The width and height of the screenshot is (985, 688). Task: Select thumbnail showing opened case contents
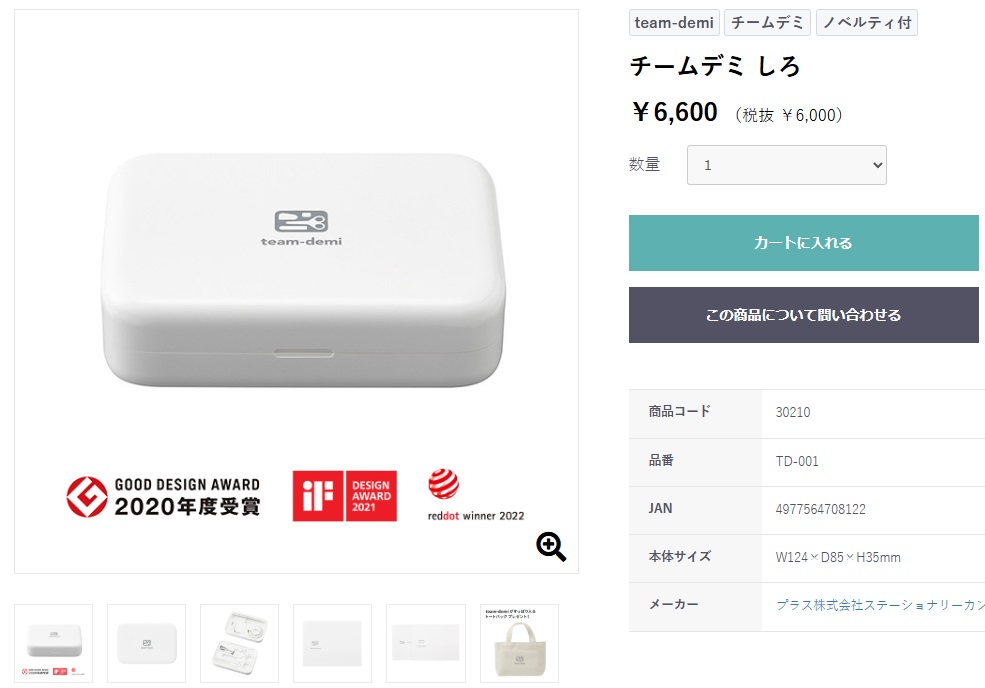coord(240,643)
